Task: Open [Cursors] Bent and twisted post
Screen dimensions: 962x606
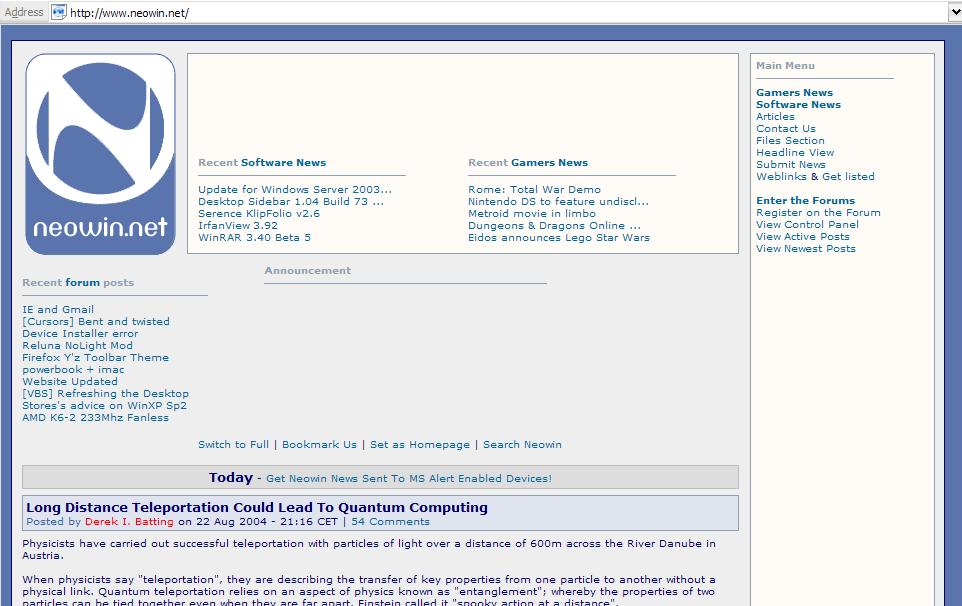Action: pos(96,321)
